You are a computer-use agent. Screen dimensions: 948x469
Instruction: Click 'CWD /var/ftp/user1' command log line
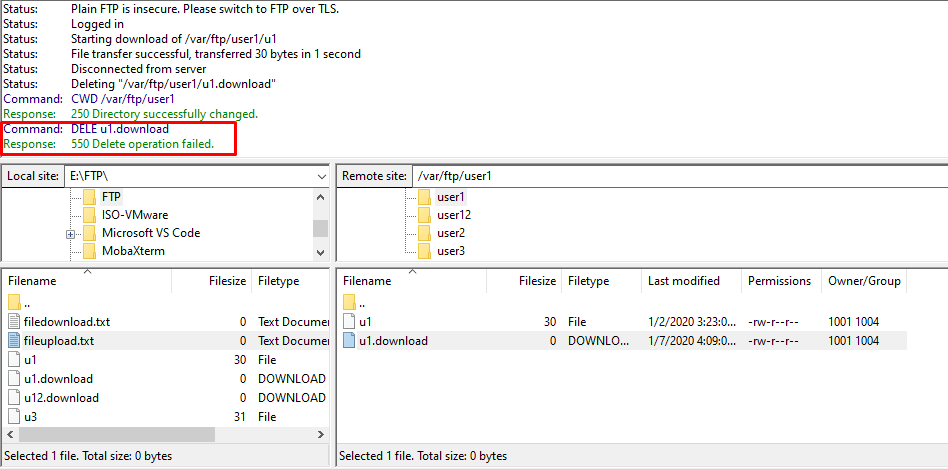click(x=89, y=99)
